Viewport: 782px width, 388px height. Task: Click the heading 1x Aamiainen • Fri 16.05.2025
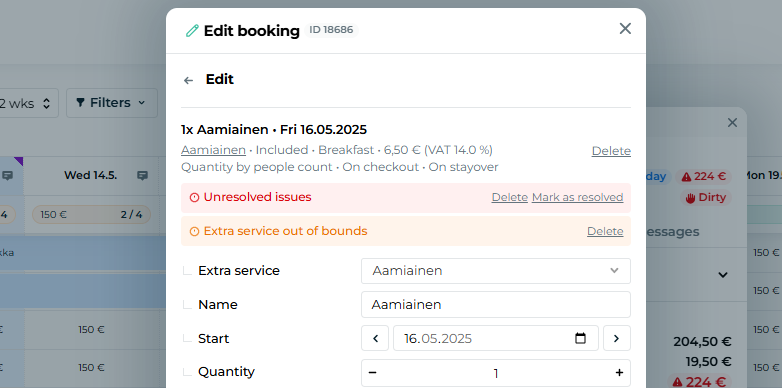click(274, 130)
